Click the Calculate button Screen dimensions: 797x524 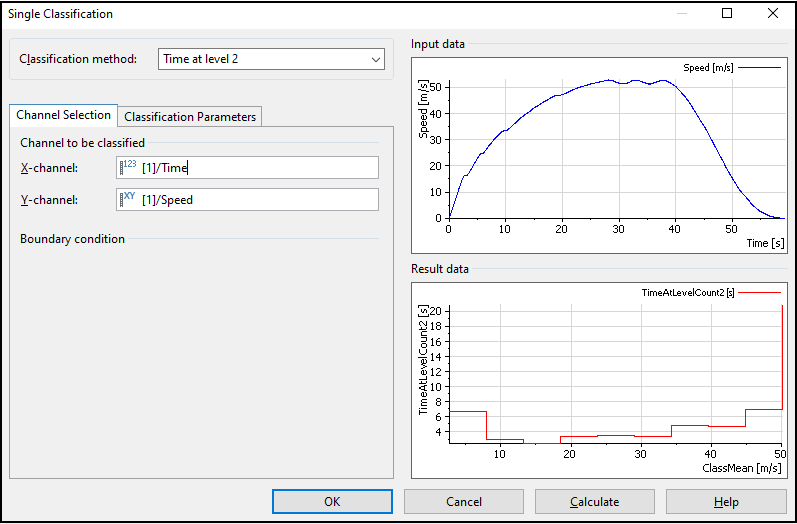tap(594, 502)
